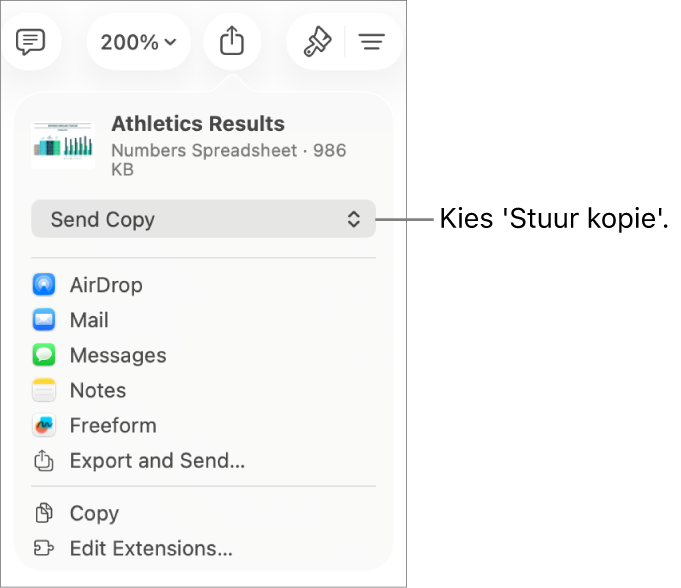681x588 pixels.
Task: Click the Send Copy up-down chevrons
Action: coord(354,219)
